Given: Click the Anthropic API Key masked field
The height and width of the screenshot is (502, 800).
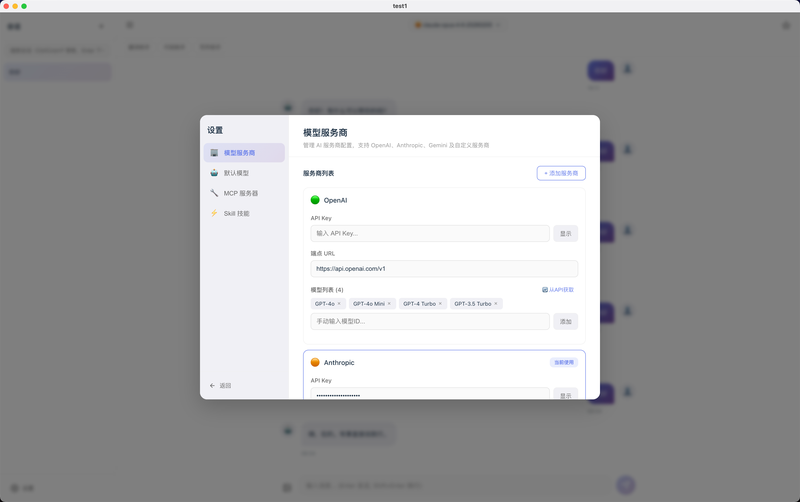Looking at the screenshot, I should click(x=430, y=394).
